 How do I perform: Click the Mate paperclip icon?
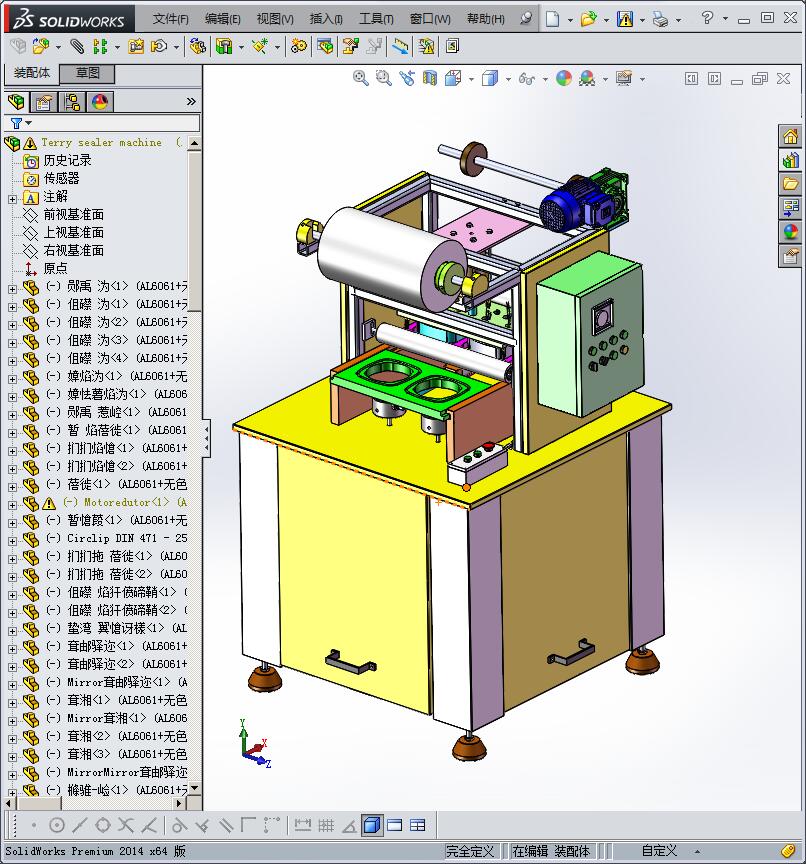[x=77, y=46]
